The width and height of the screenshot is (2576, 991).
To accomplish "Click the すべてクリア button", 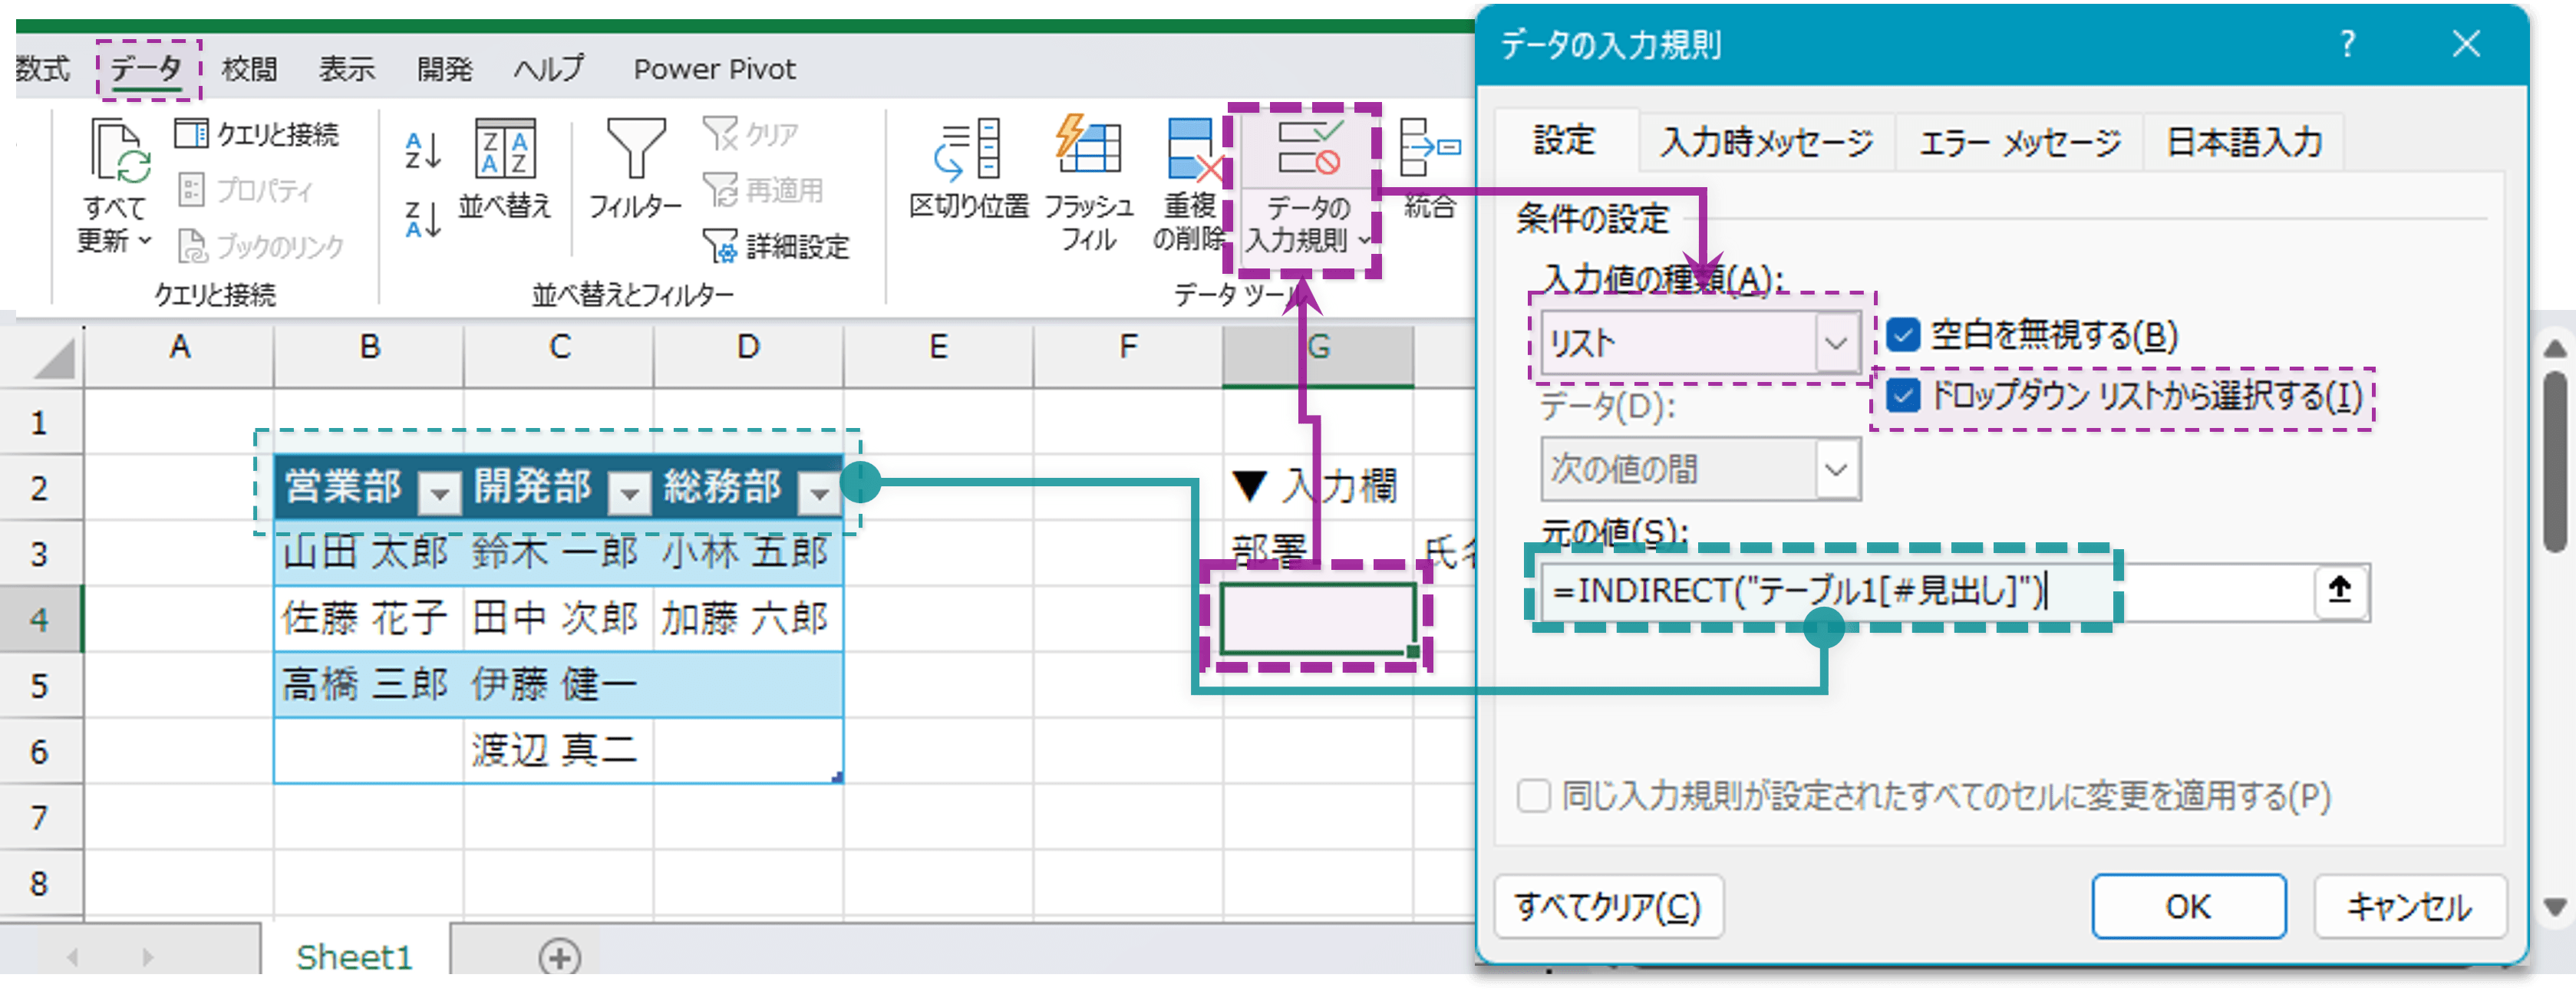I will coord(1608,906).
